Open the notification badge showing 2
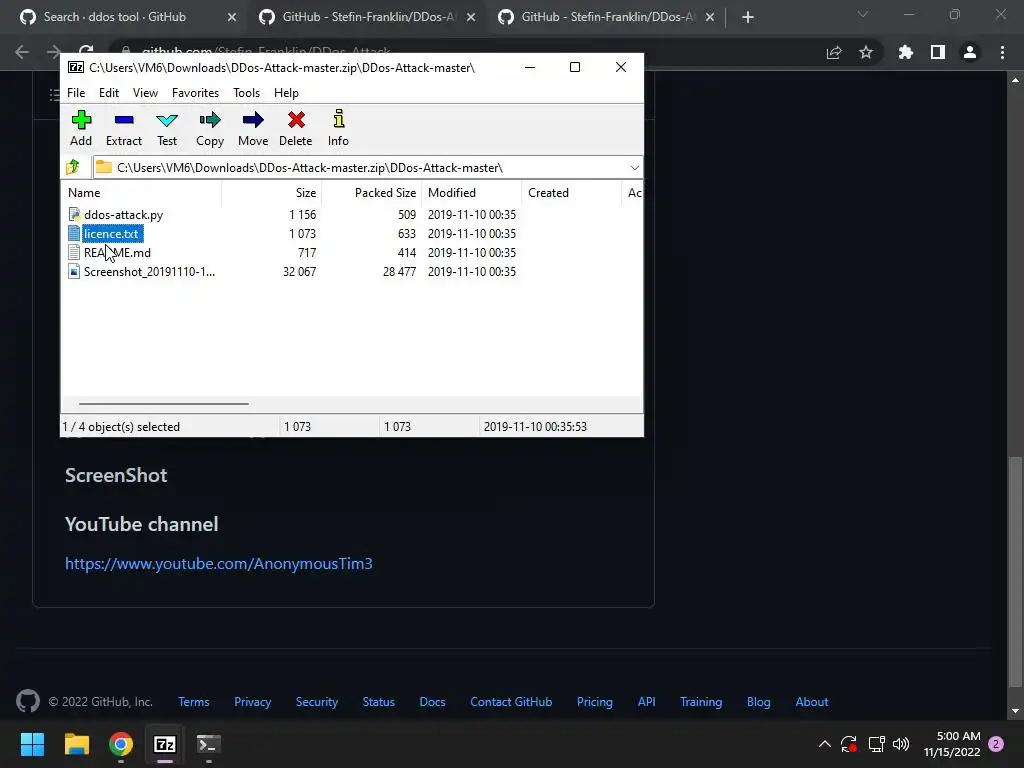The height and width of the screenshot is (768, 1024). click(996, 744)
